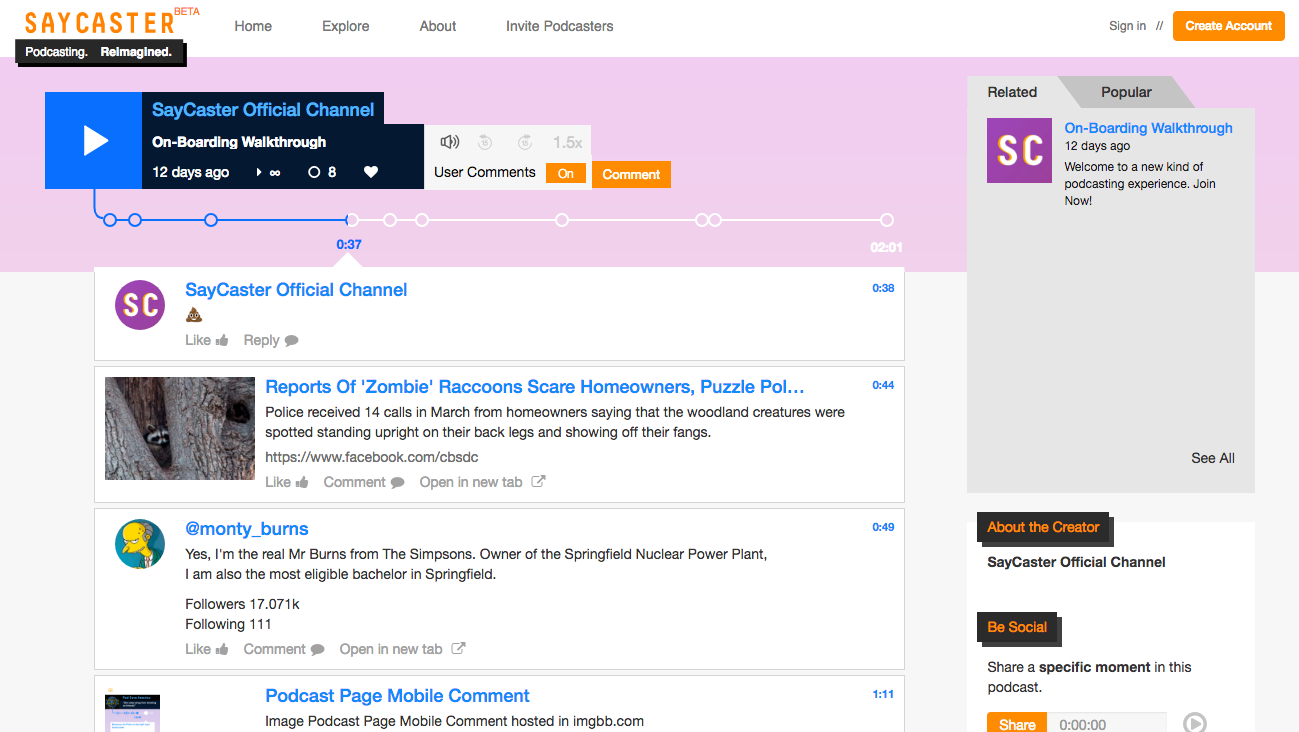
Task: Open the Explore menu item
Action: click(x=345, y=26)
